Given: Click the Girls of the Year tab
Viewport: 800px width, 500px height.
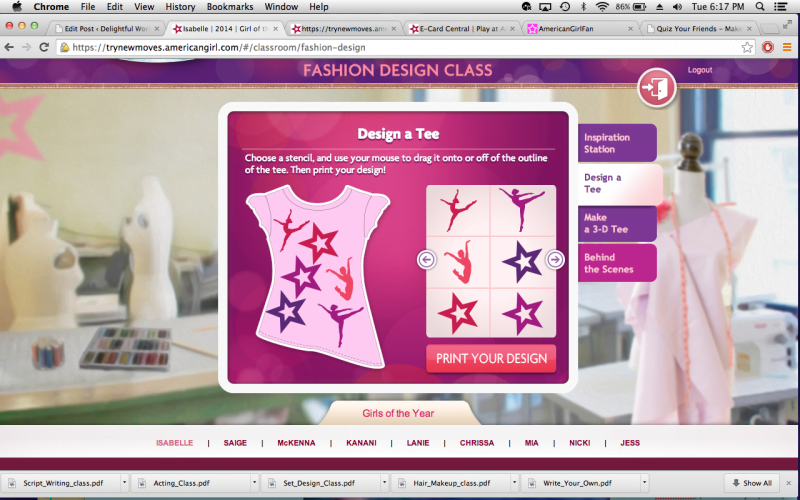Looking at the screenshot, I should [x=398, y=413].
